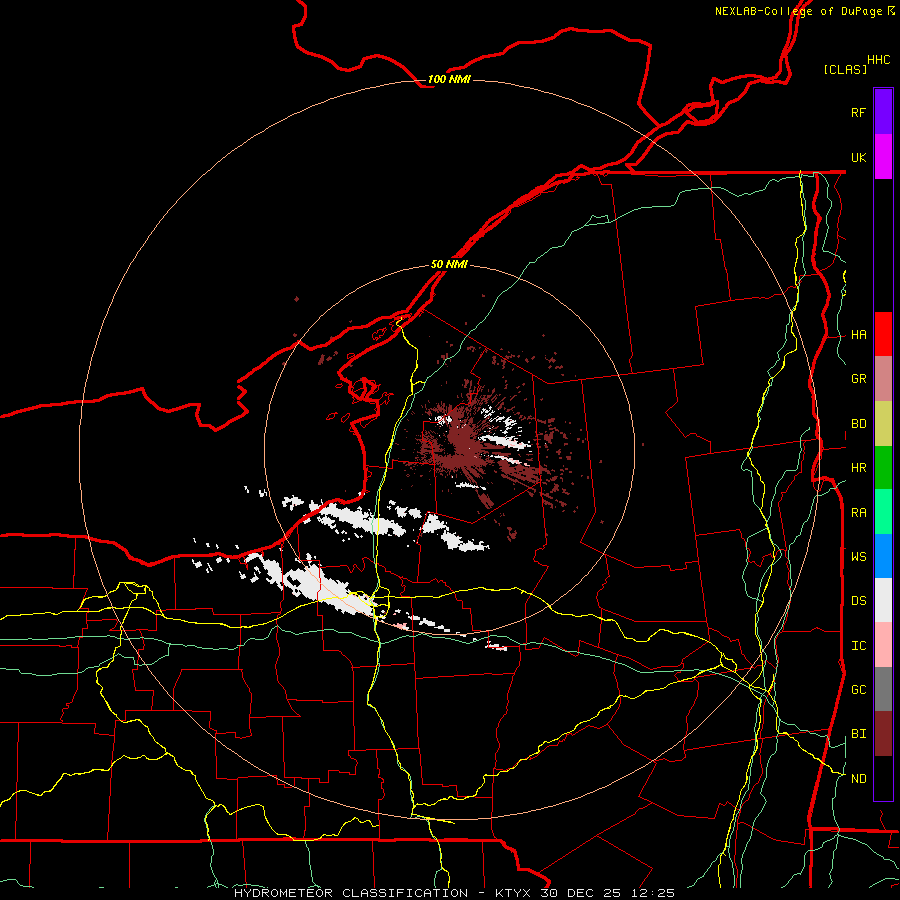Click the [CLAS] legend header

845,69
